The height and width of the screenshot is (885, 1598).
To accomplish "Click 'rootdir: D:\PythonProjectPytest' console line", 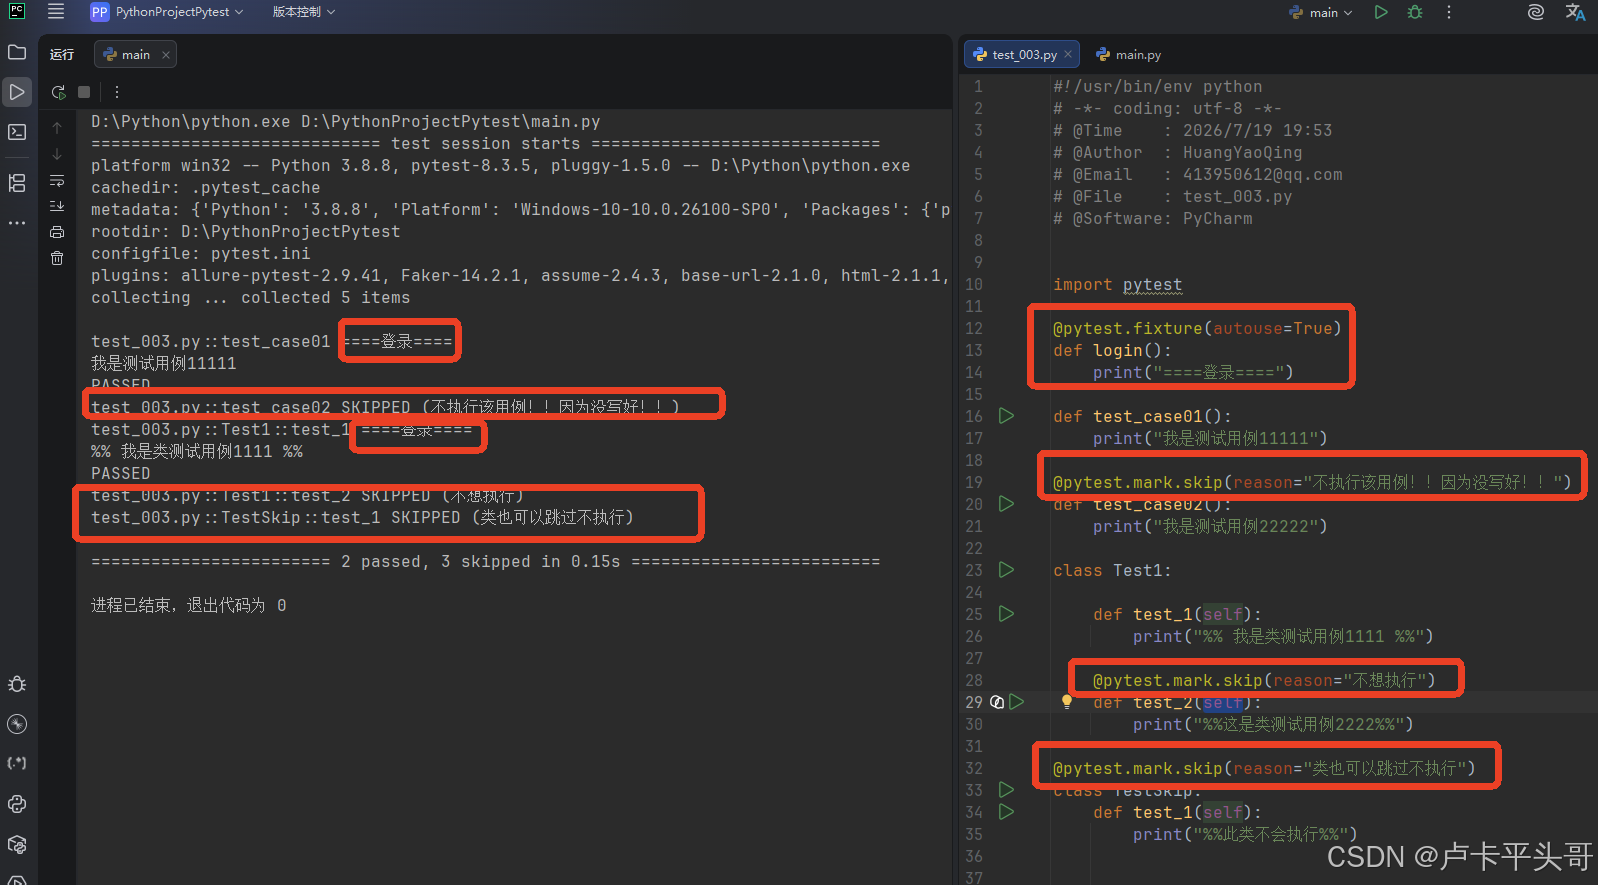I will pyautogui.click(x=245, y=232).
